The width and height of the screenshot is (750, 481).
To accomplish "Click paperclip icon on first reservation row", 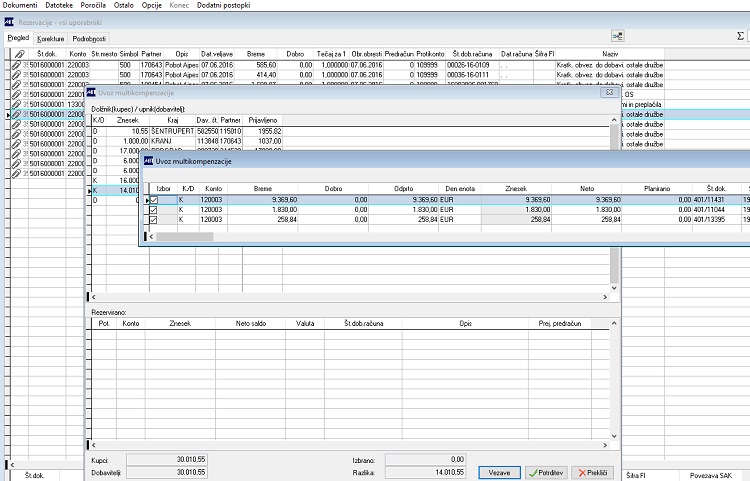I will click(x=17, y=65).
